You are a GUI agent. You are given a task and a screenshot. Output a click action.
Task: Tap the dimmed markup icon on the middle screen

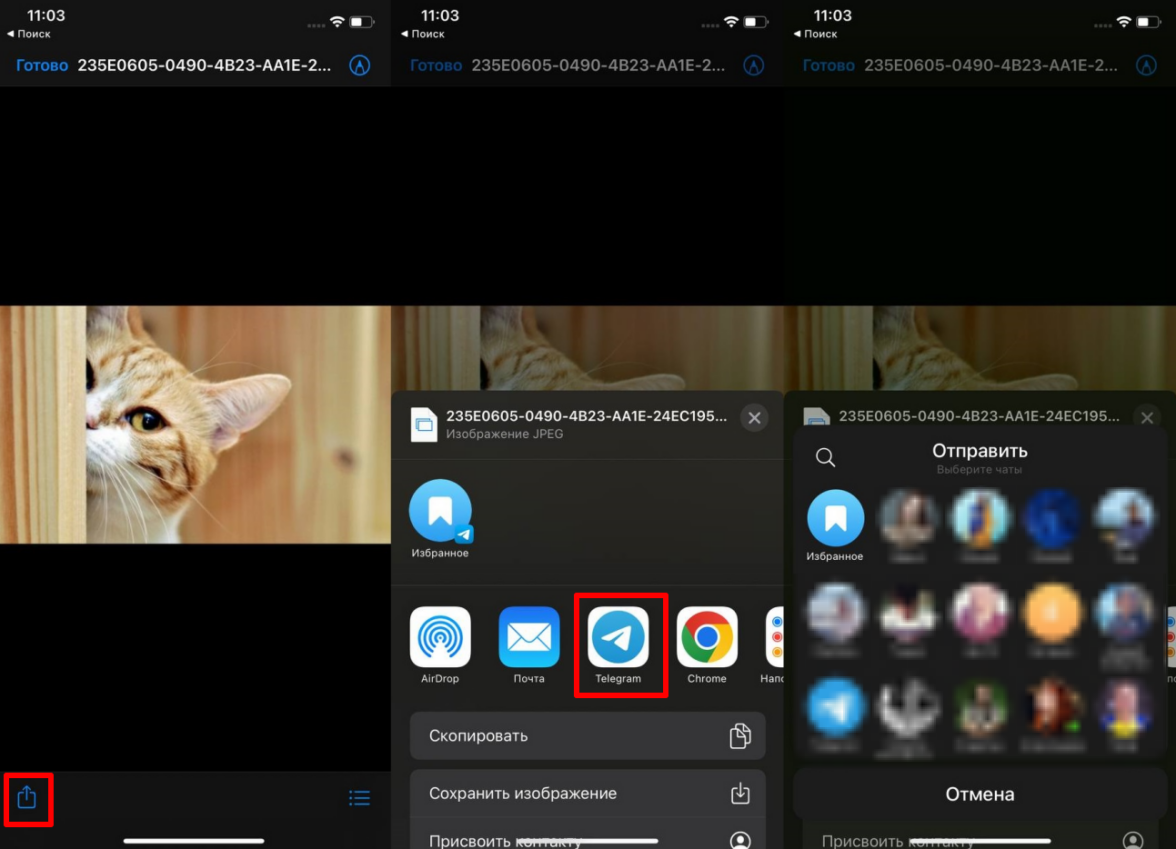[x=754, y=65]
